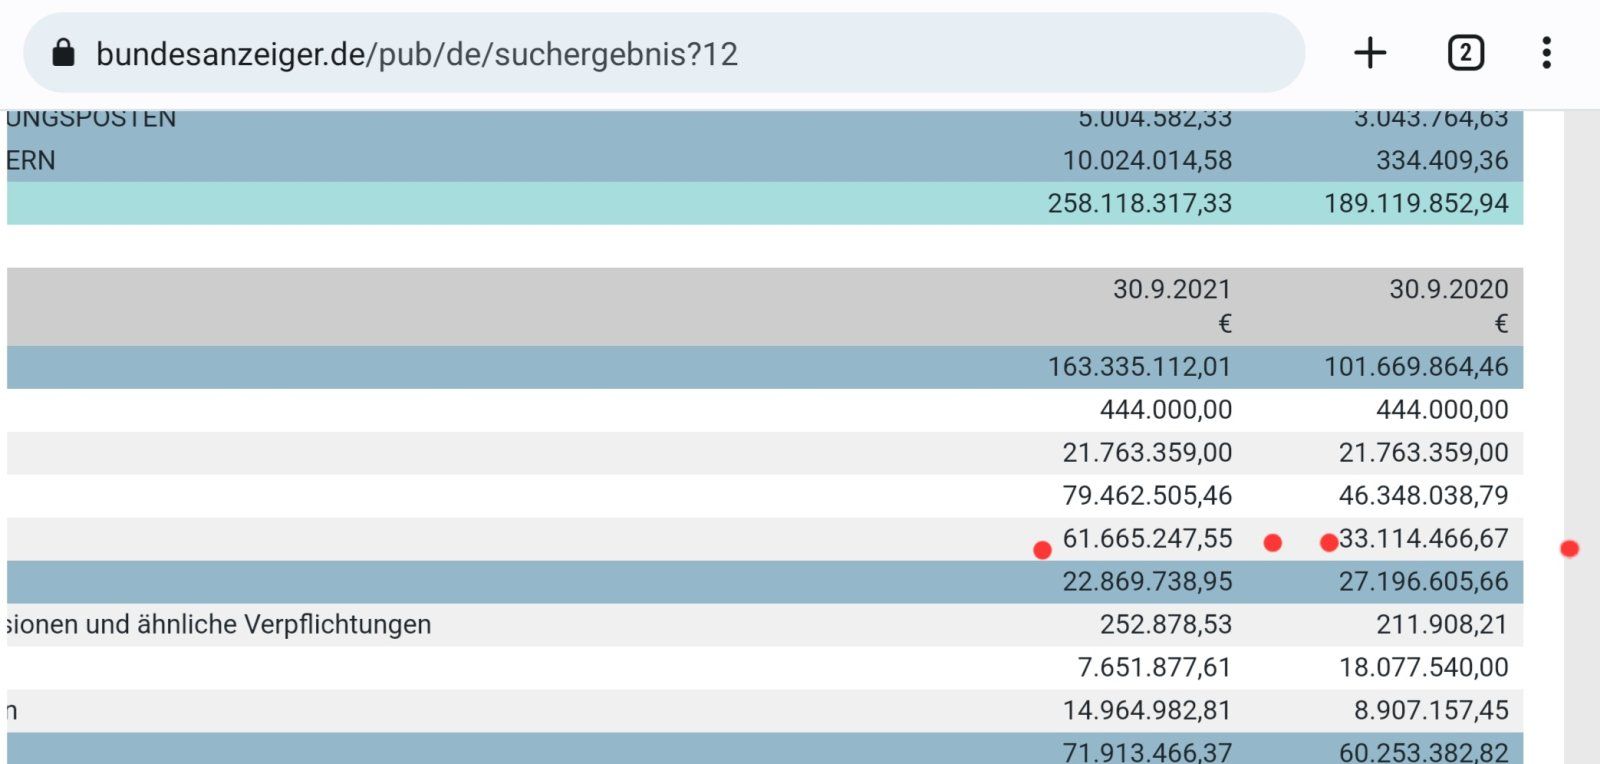Select the value 33.114.466,67

(x=1424, y=538)
